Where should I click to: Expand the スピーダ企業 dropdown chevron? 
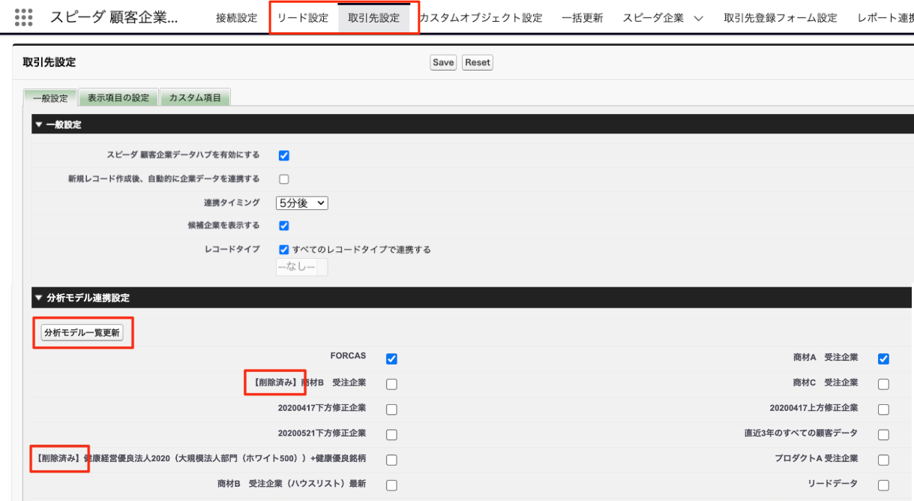(x=698, y=19)
